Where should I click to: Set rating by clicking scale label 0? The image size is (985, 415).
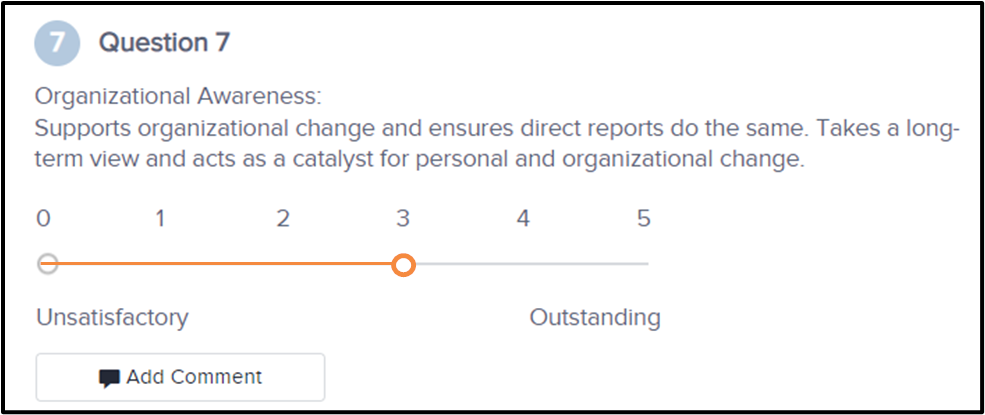[43, 219]
